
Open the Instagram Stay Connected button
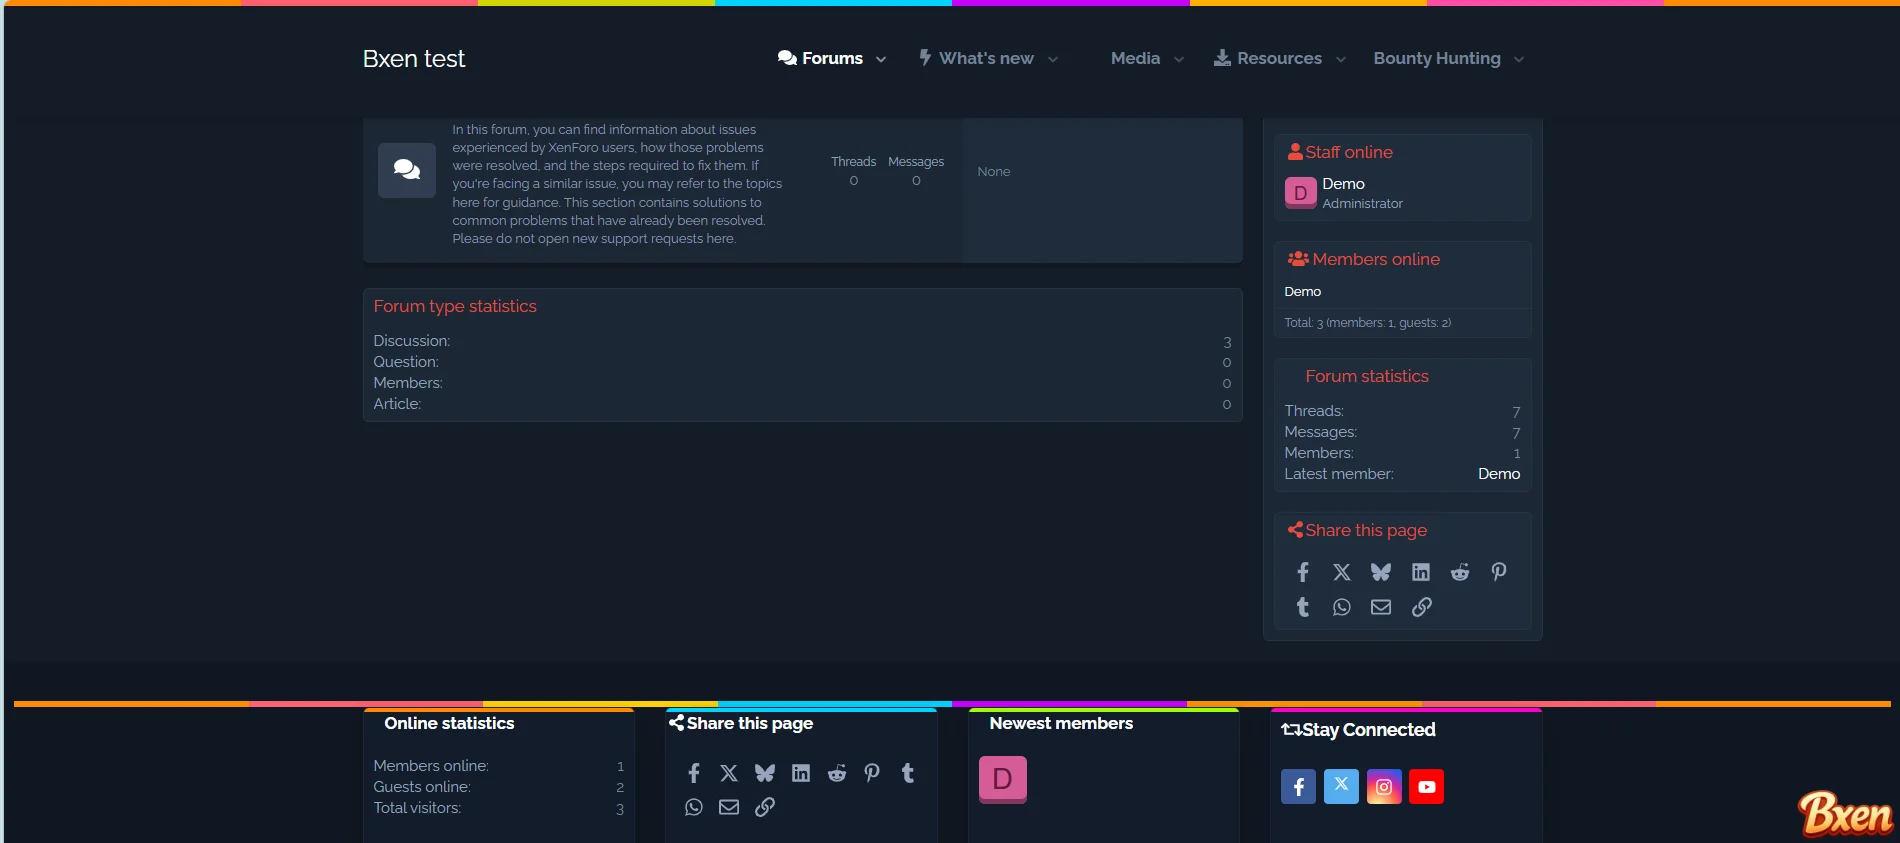[1384, 787]
